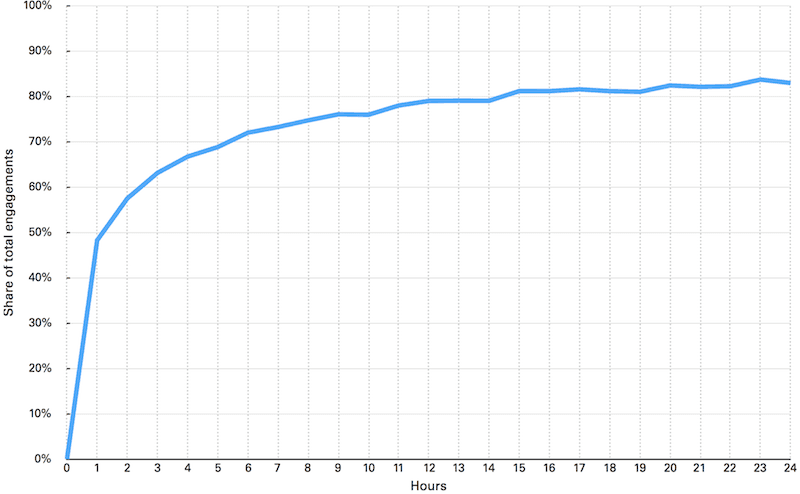Click the 100% label on the y-axis

(x=40, y=6)
